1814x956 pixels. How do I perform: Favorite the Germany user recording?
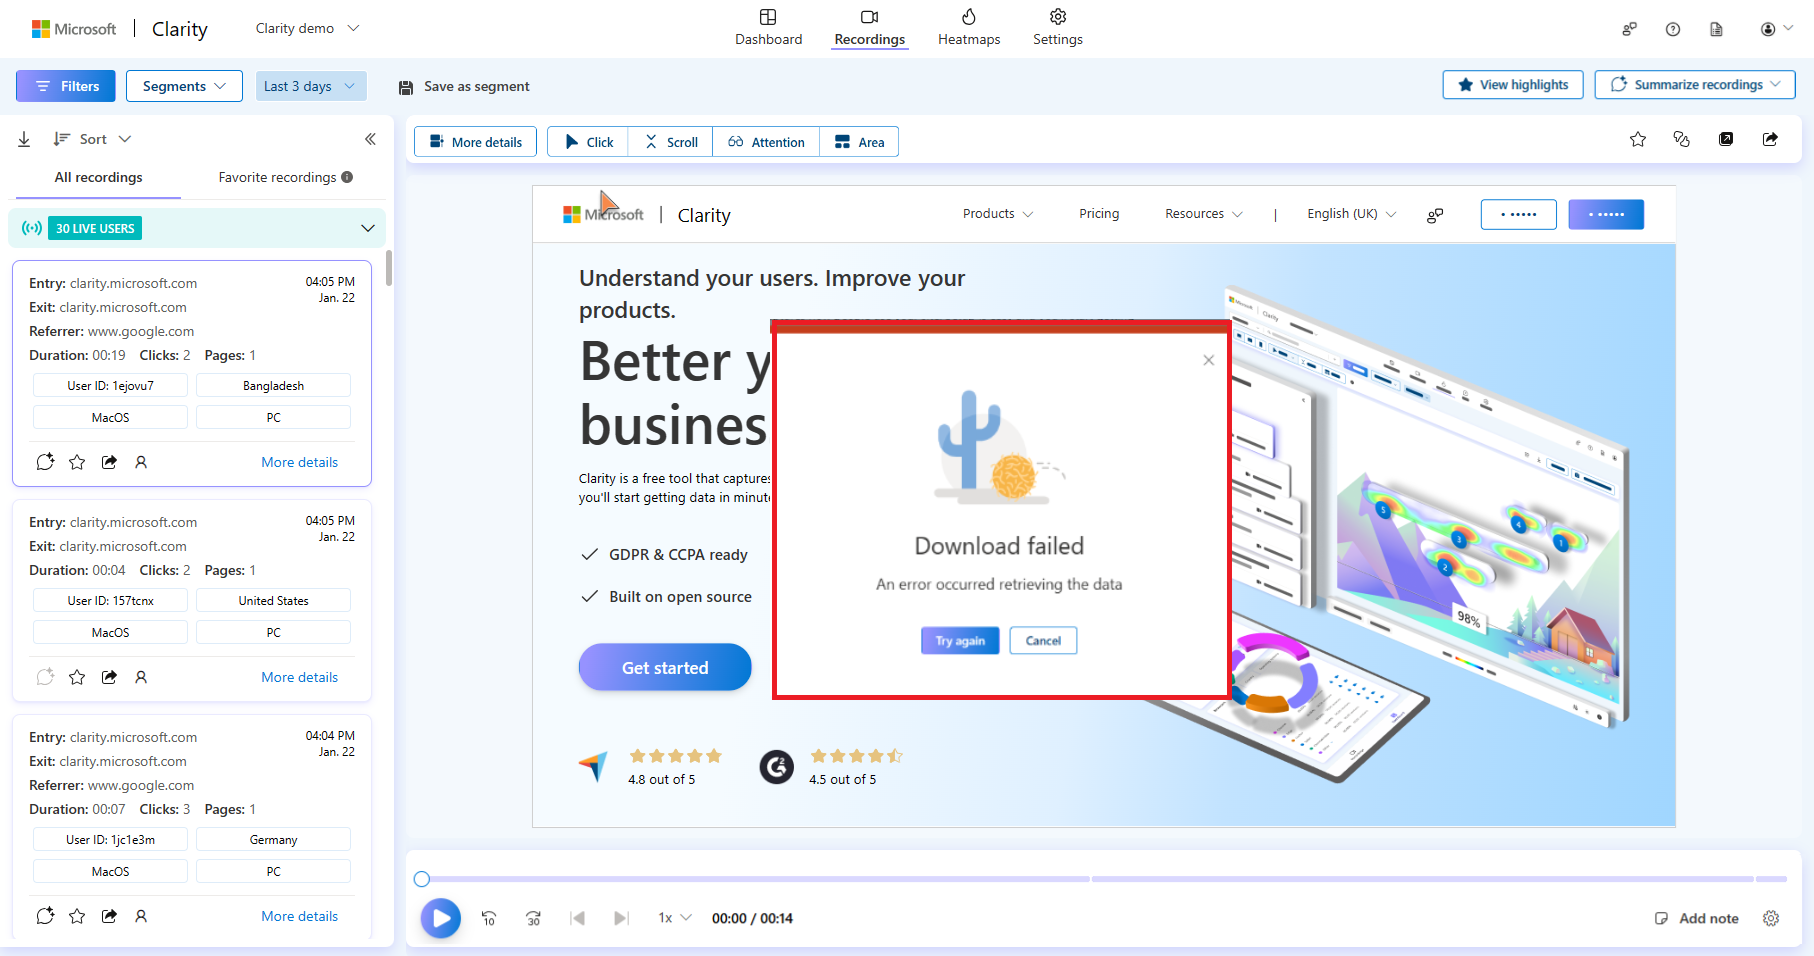77,916
